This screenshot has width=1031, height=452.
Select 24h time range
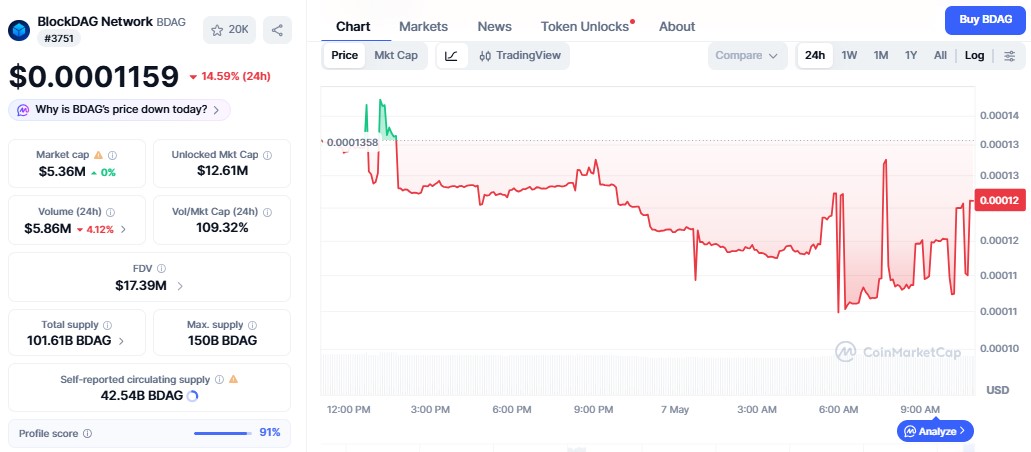click(x=815, y=56)
